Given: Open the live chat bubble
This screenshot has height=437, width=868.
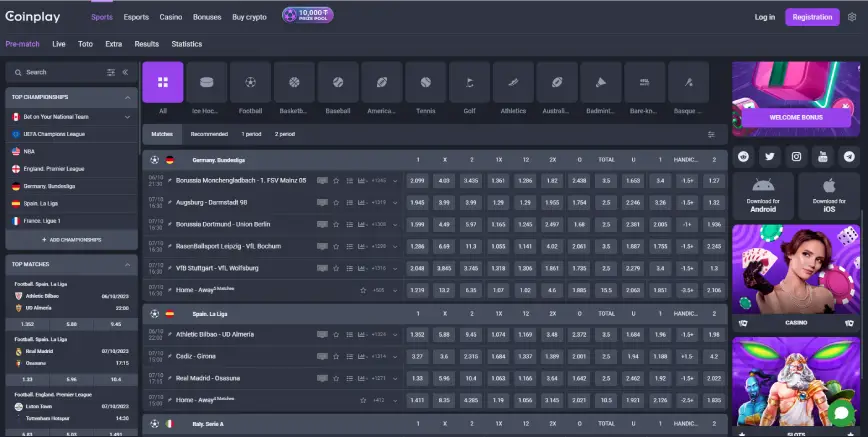Looking at the screenshot, I should click(x=841, y=413).
